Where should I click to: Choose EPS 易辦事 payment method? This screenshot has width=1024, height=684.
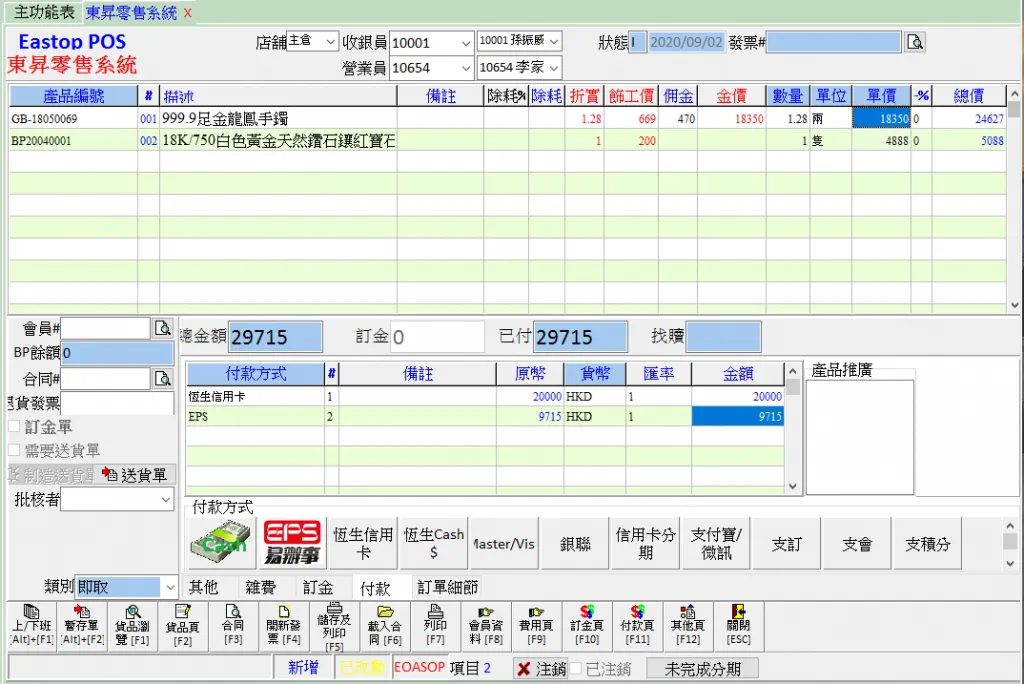point(291,543)
